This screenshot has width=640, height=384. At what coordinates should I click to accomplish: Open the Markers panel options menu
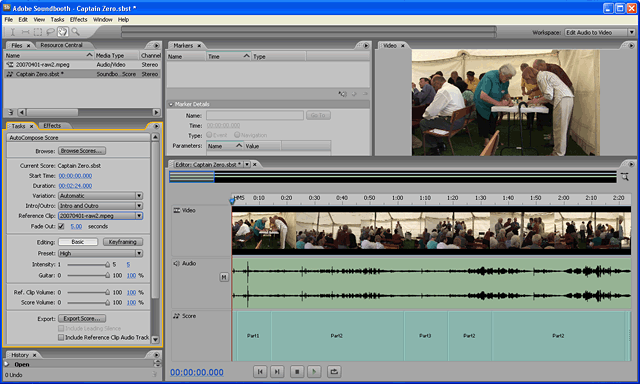(x=365, y=46)
